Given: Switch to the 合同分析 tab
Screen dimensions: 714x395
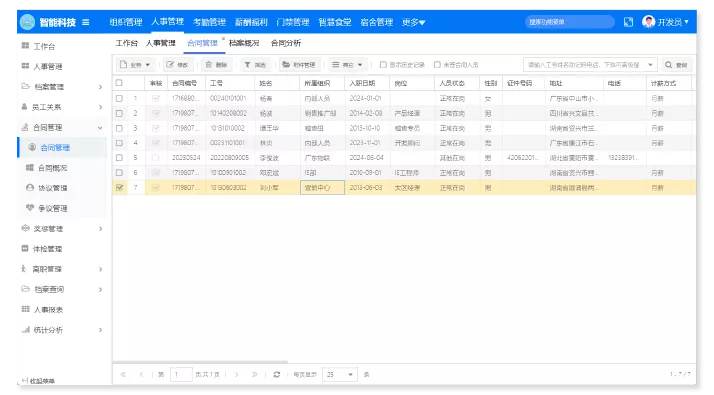Looking at the screenshot, I should [286, 43].
